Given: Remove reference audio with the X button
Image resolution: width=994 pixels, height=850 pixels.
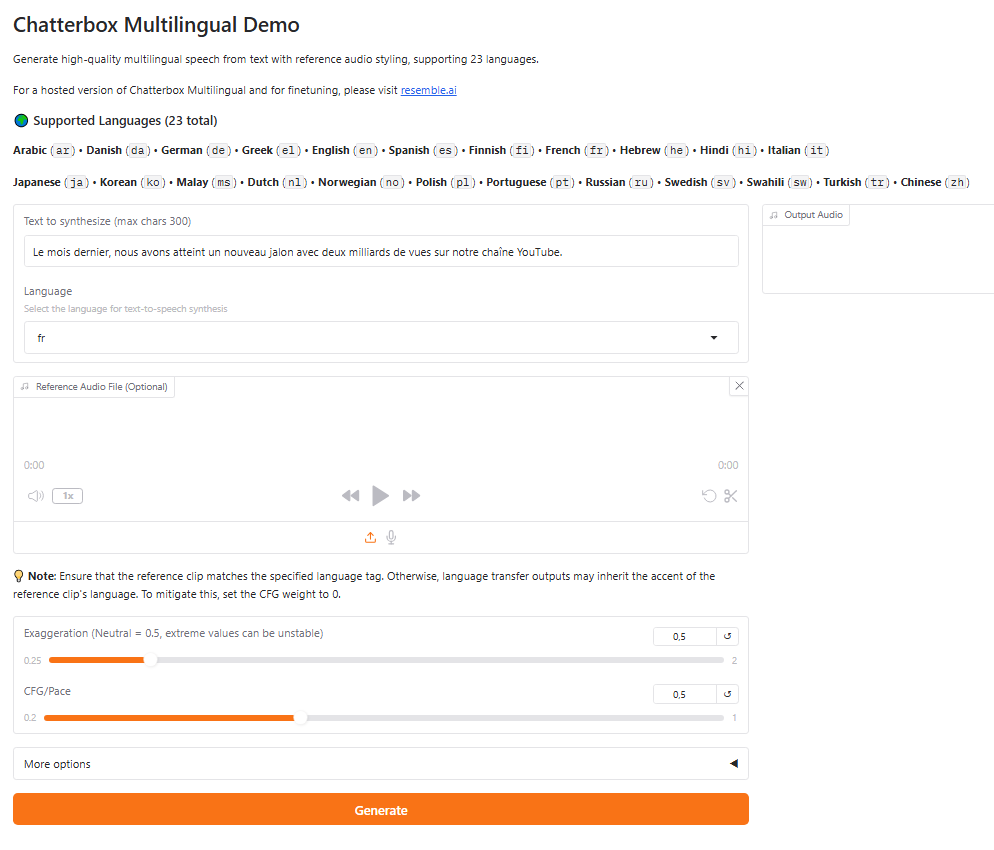Looking at the screenshot, I should point(739,386).
